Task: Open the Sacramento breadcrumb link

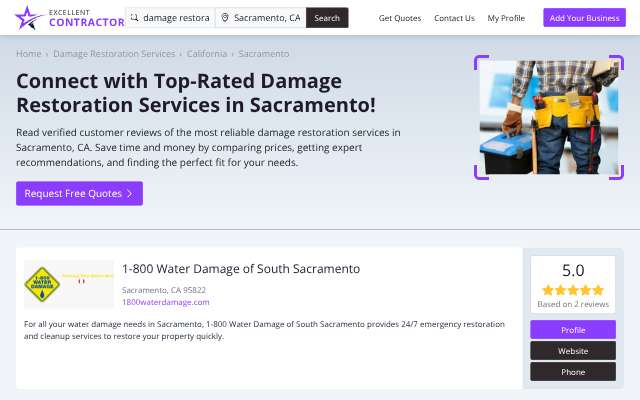Action: click(x=264, y=54)
